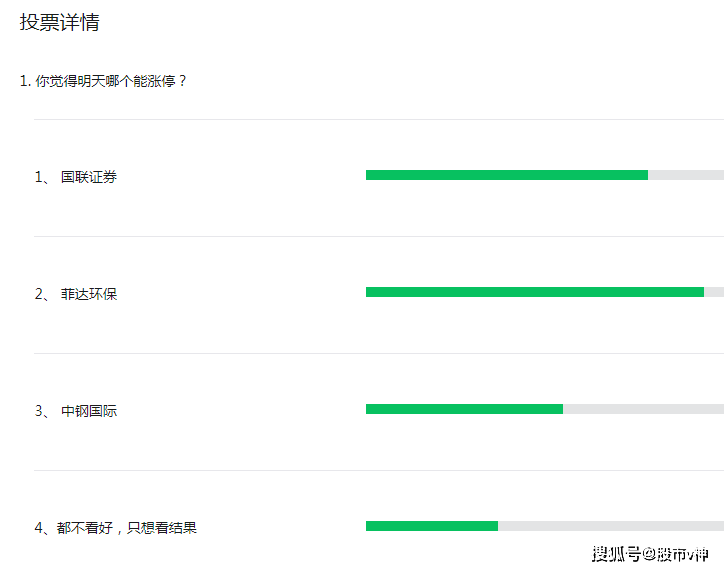Click green bar for 都不看好 option
The height and width of the screenshot is (571, 724).
[432, 526]
